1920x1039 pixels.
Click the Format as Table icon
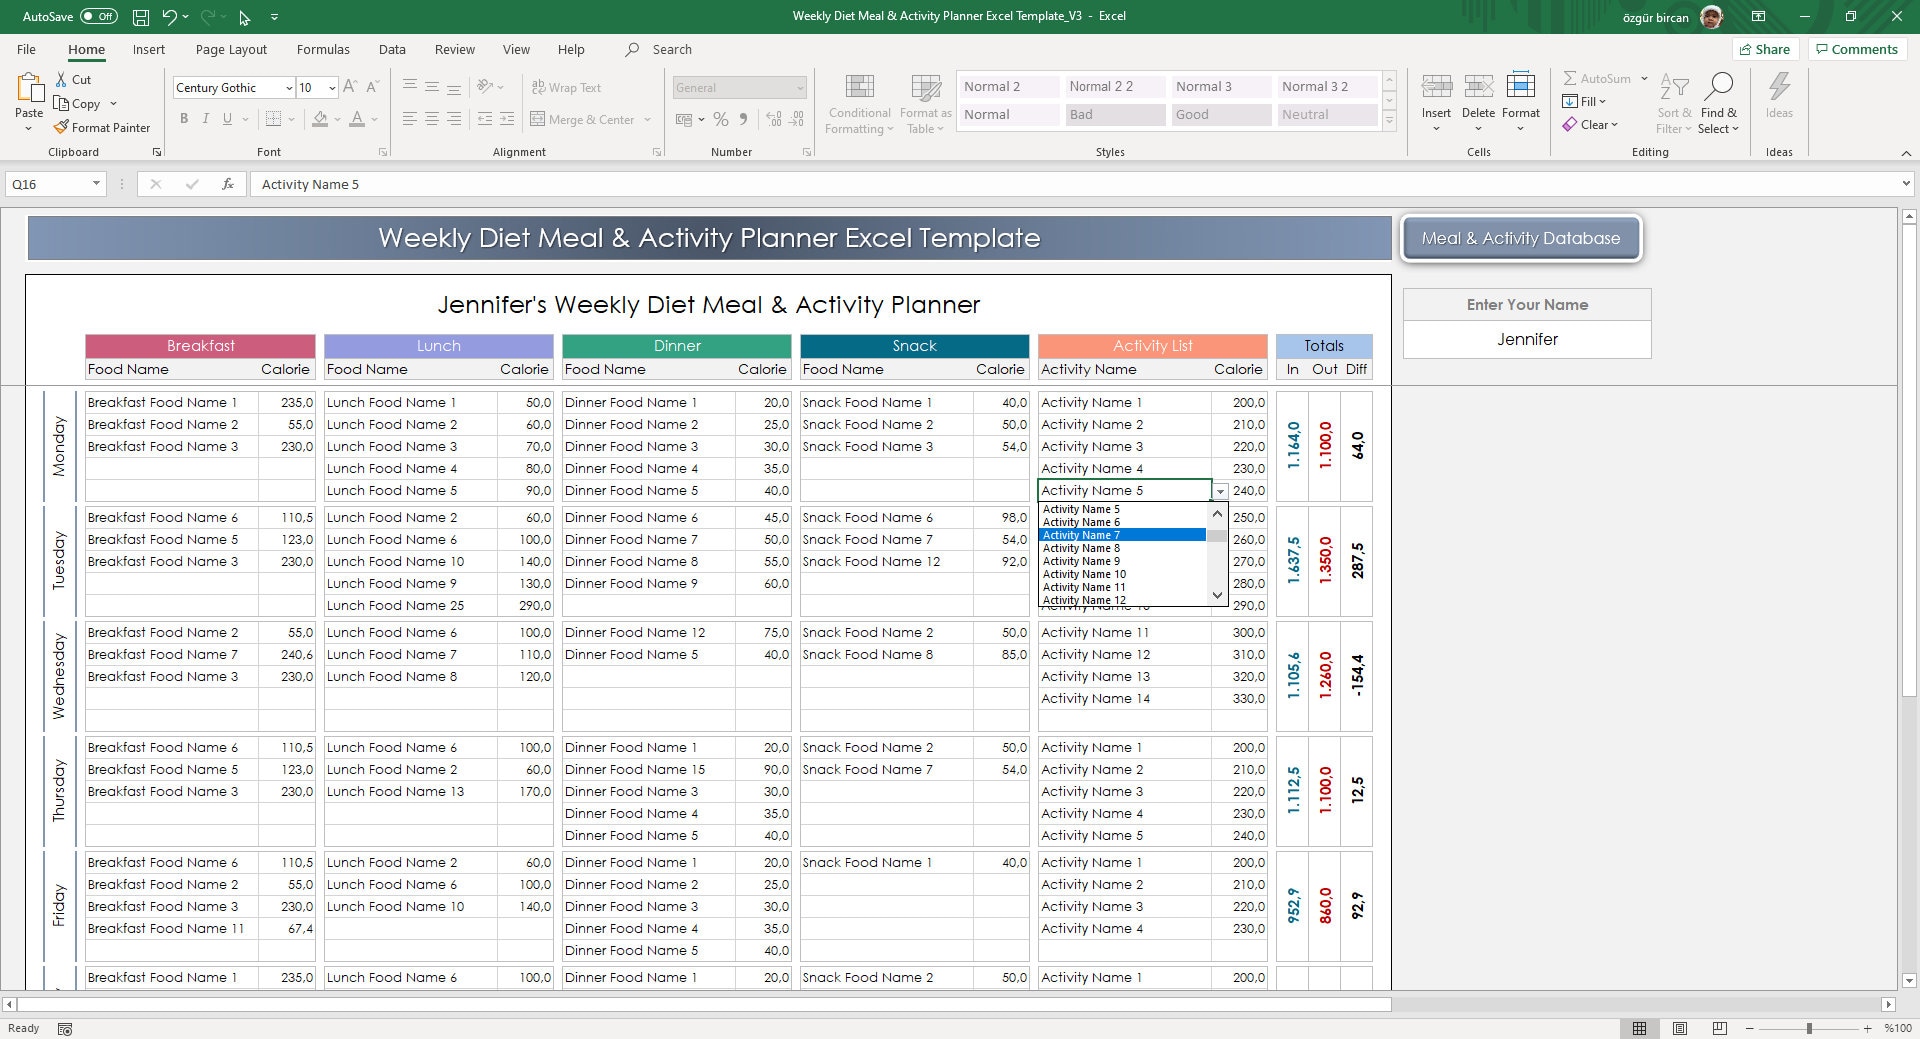point(926,87)
